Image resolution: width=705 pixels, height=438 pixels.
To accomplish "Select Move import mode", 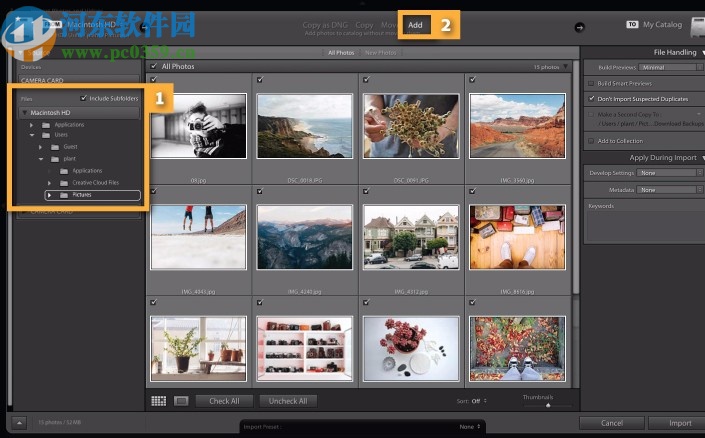I will click(x=389, y=25).
